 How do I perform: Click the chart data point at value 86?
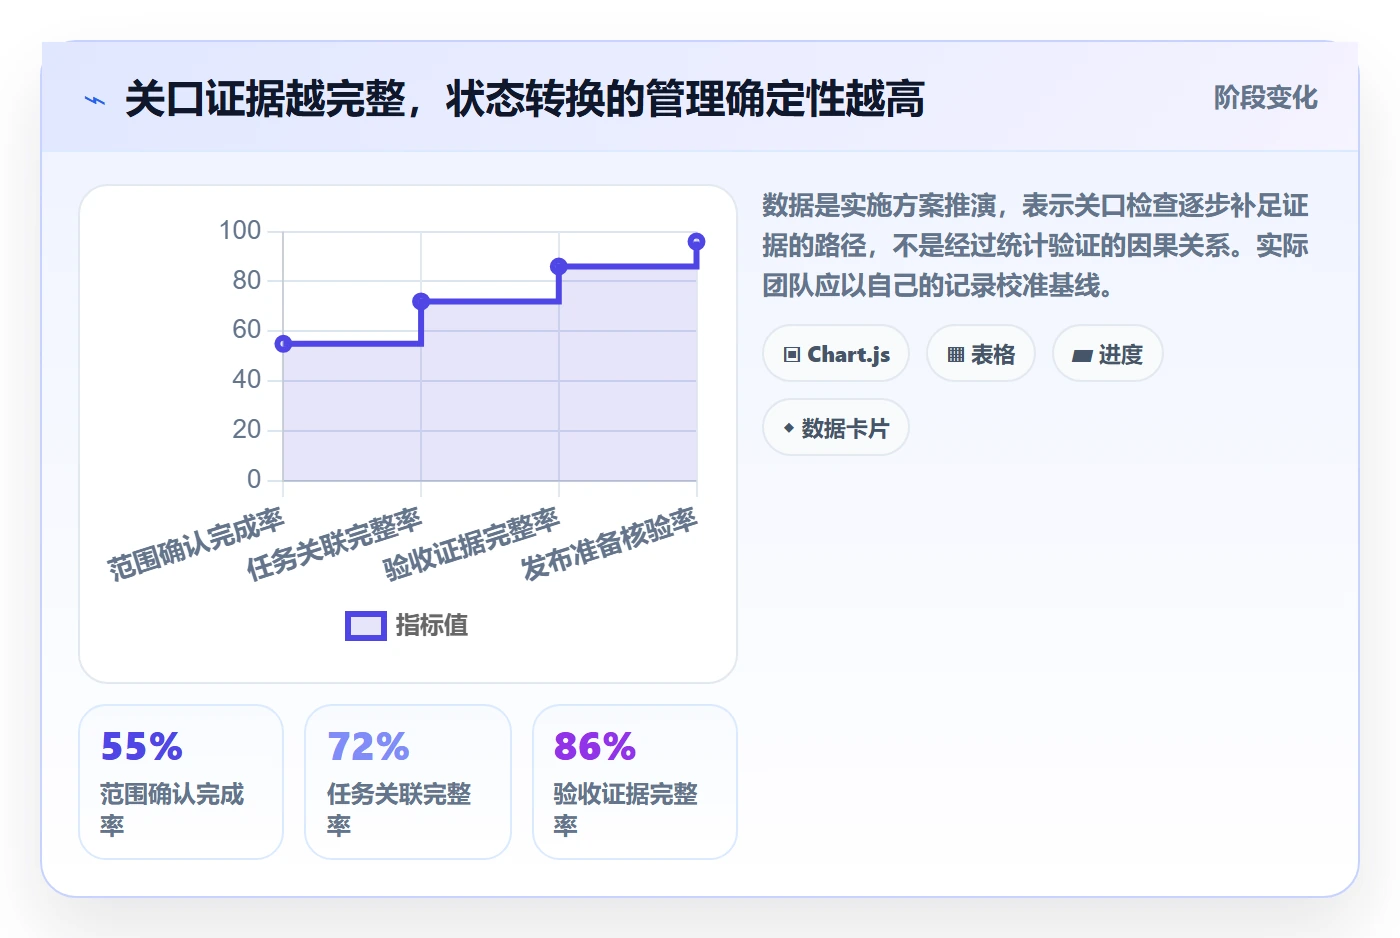[x=559, y=266]
